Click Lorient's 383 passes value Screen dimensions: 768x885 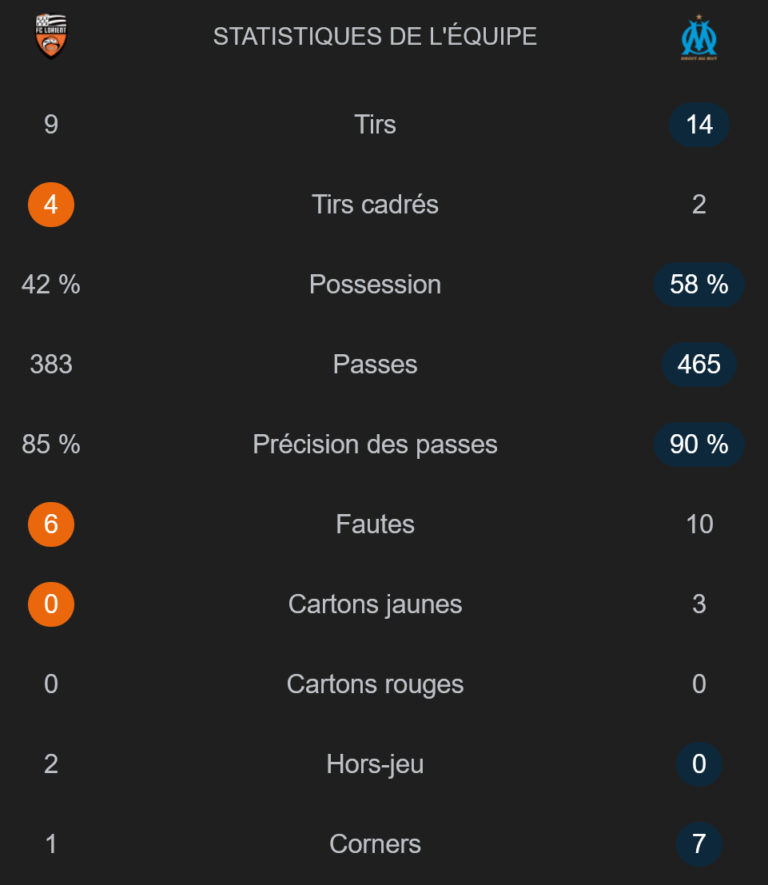pos(51,364)
